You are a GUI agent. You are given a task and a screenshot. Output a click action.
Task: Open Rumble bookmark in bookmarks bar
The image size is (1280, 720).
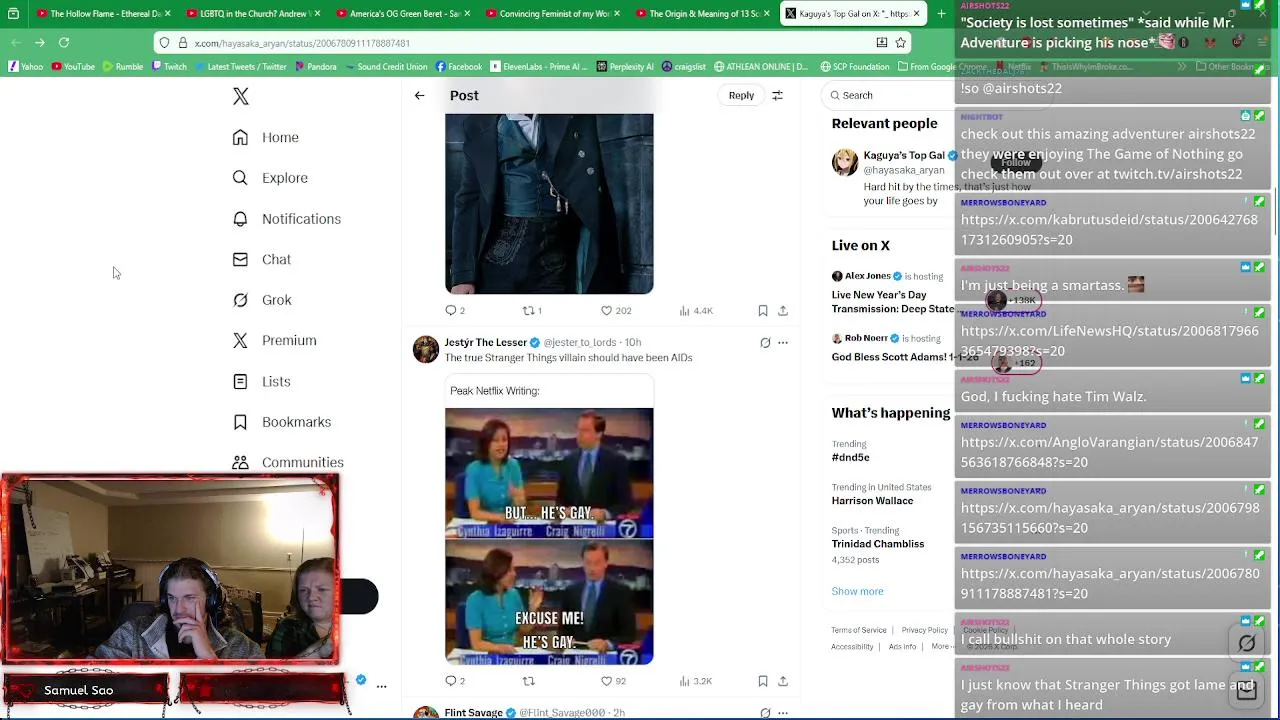[x=123, y=67]
